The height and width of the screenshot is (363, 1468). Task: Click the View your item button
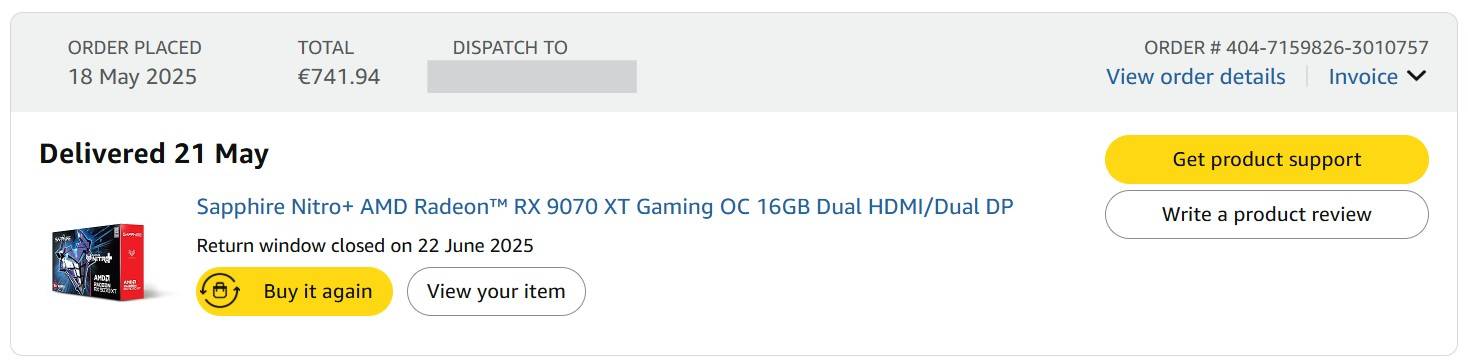(496, 291)
